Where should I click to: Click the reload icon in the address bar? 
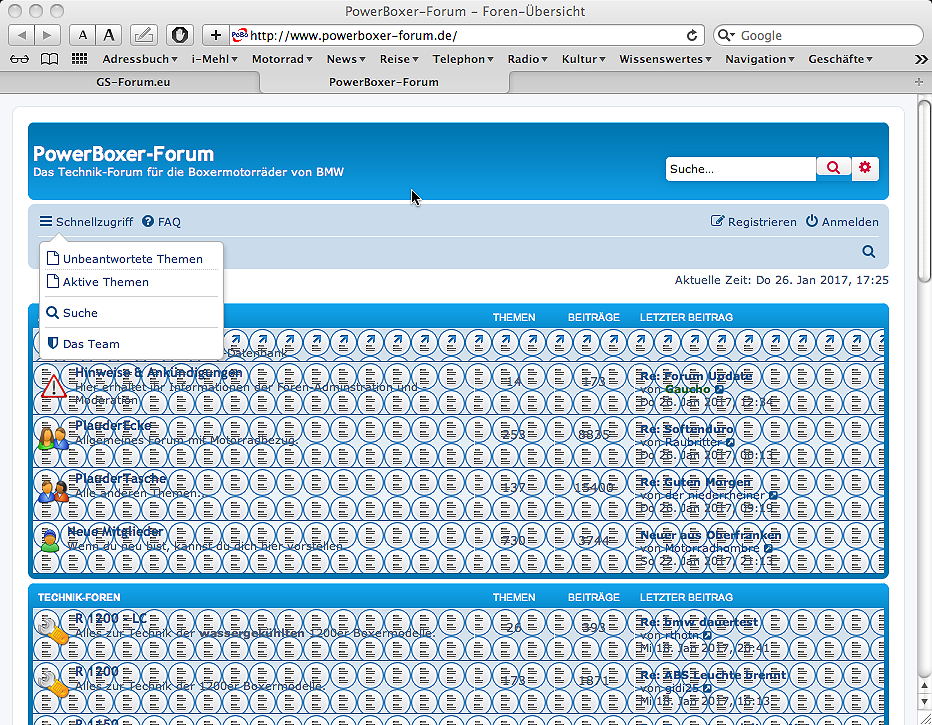click(692, 35)
